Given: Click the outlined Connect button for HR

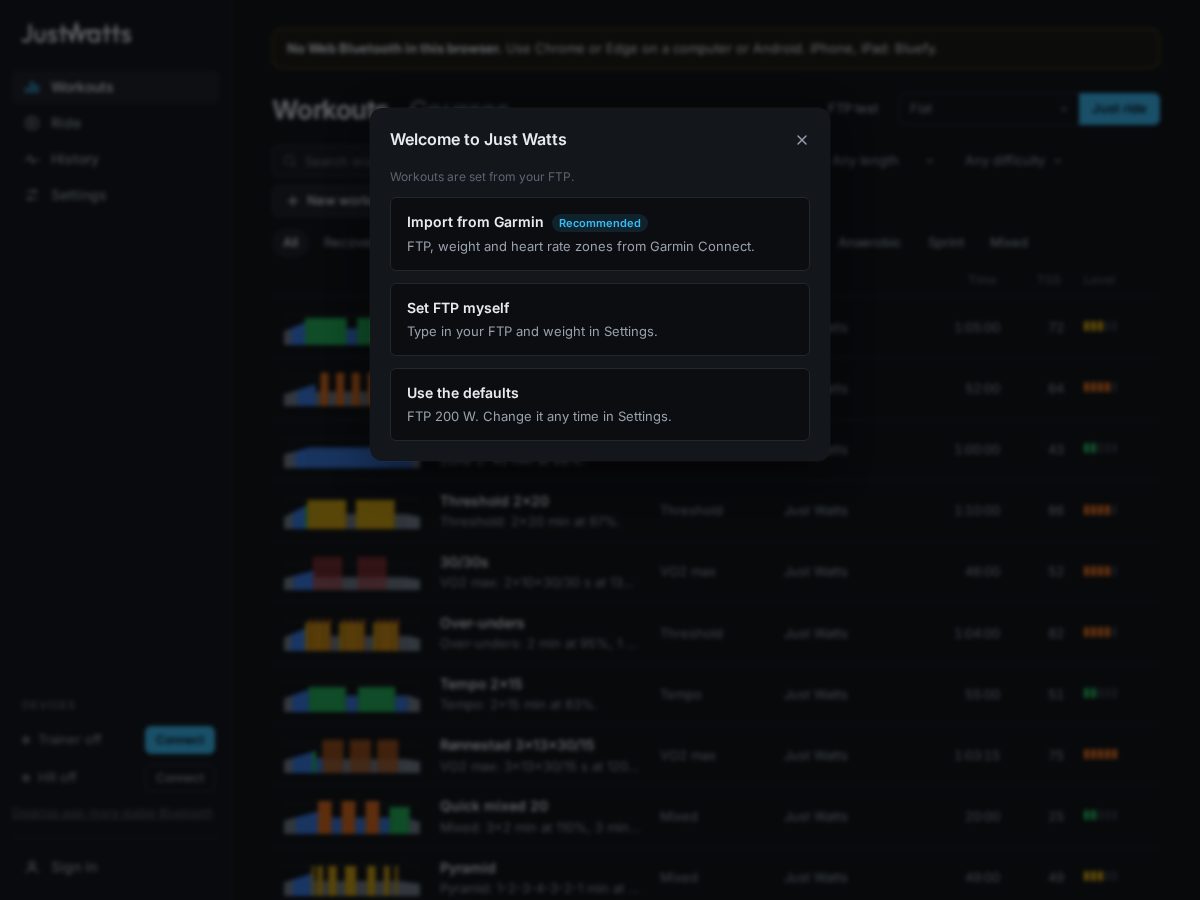Looking at the screenshot, I should (x=180, y=777).
